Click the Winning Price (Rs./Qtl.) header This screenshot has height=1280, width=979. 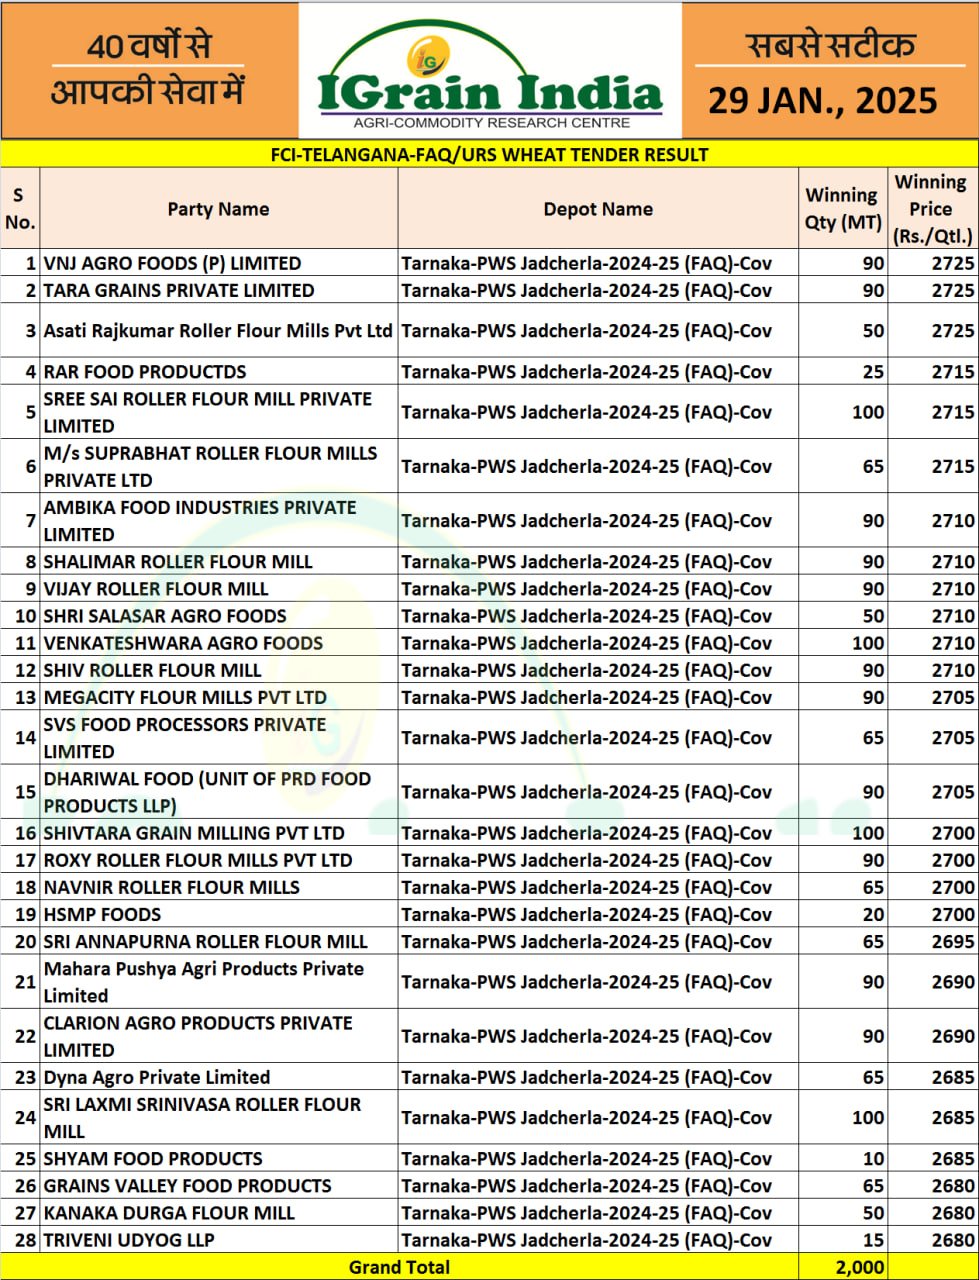931,209
